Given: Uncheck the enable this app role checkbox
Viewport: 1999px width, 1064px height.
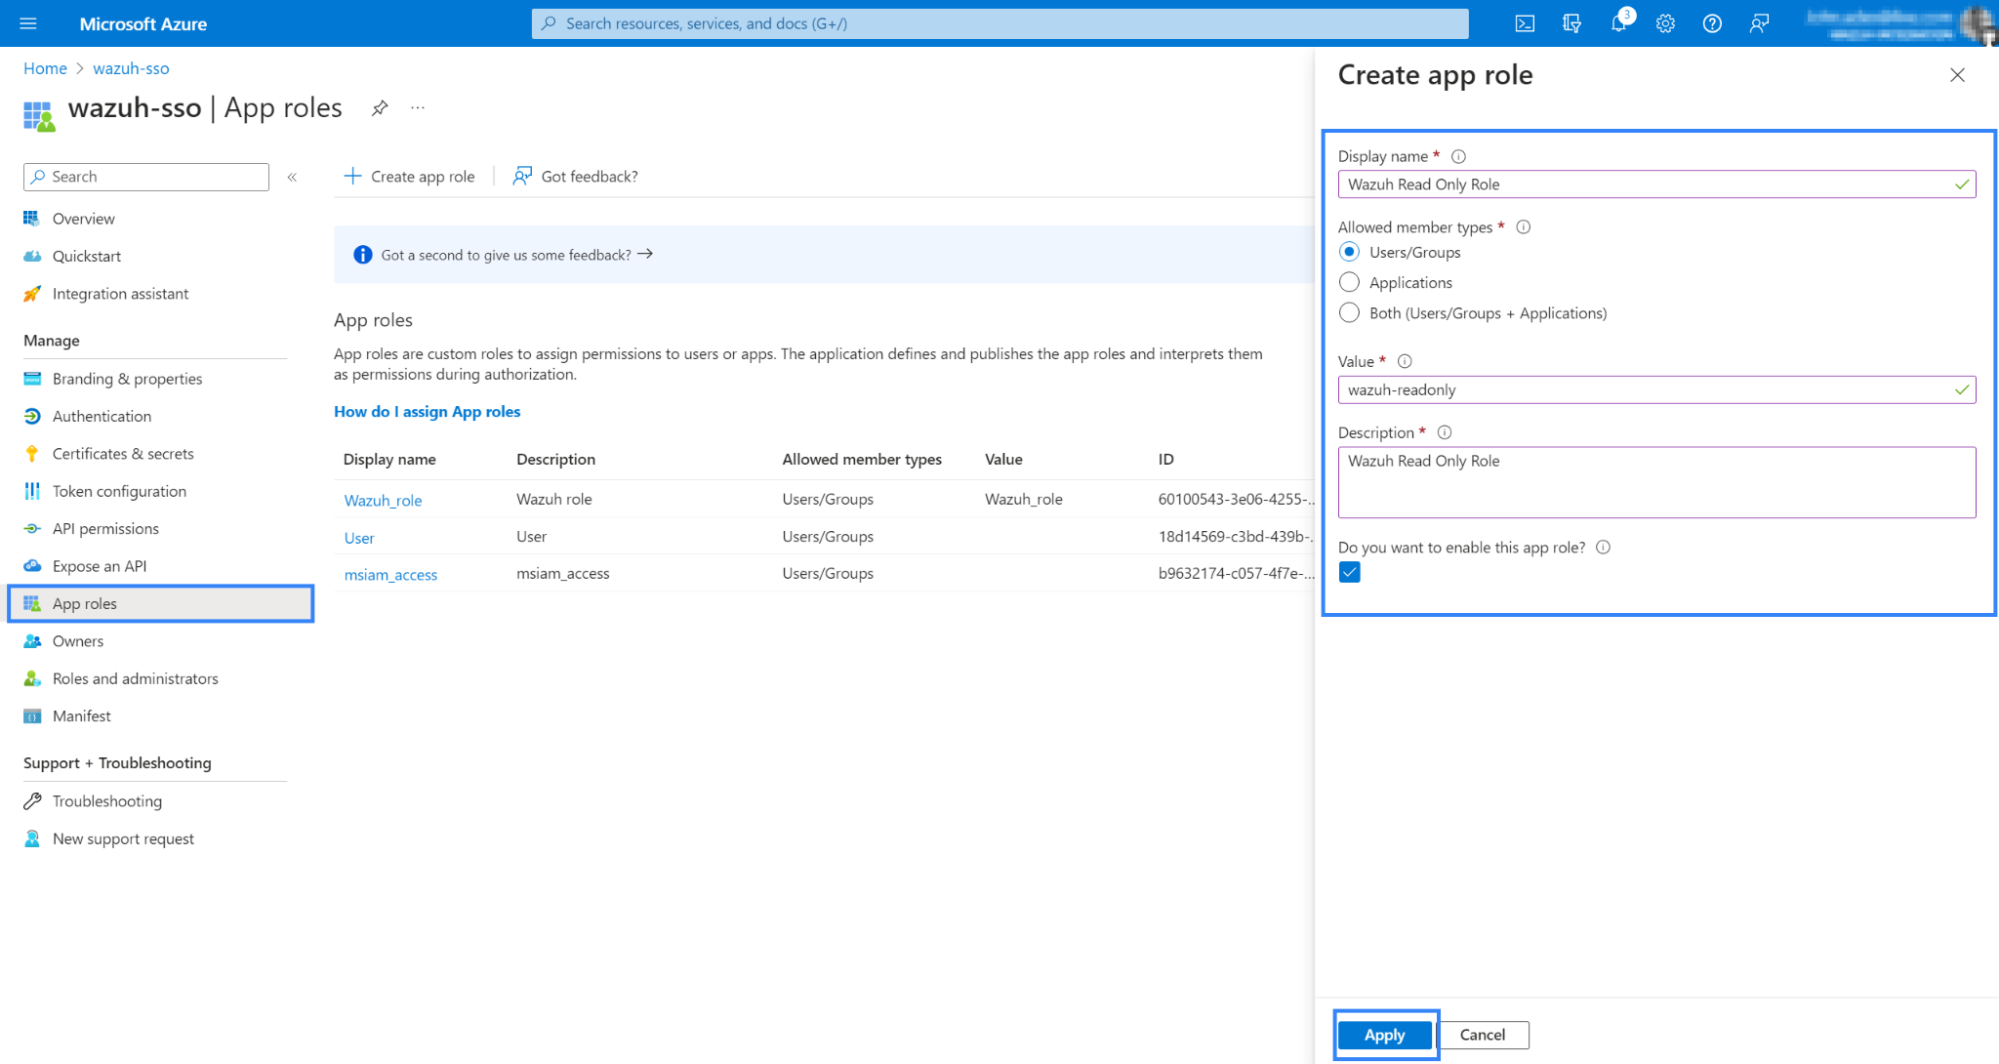Looking at the screenshot, I should point(1349,572).
